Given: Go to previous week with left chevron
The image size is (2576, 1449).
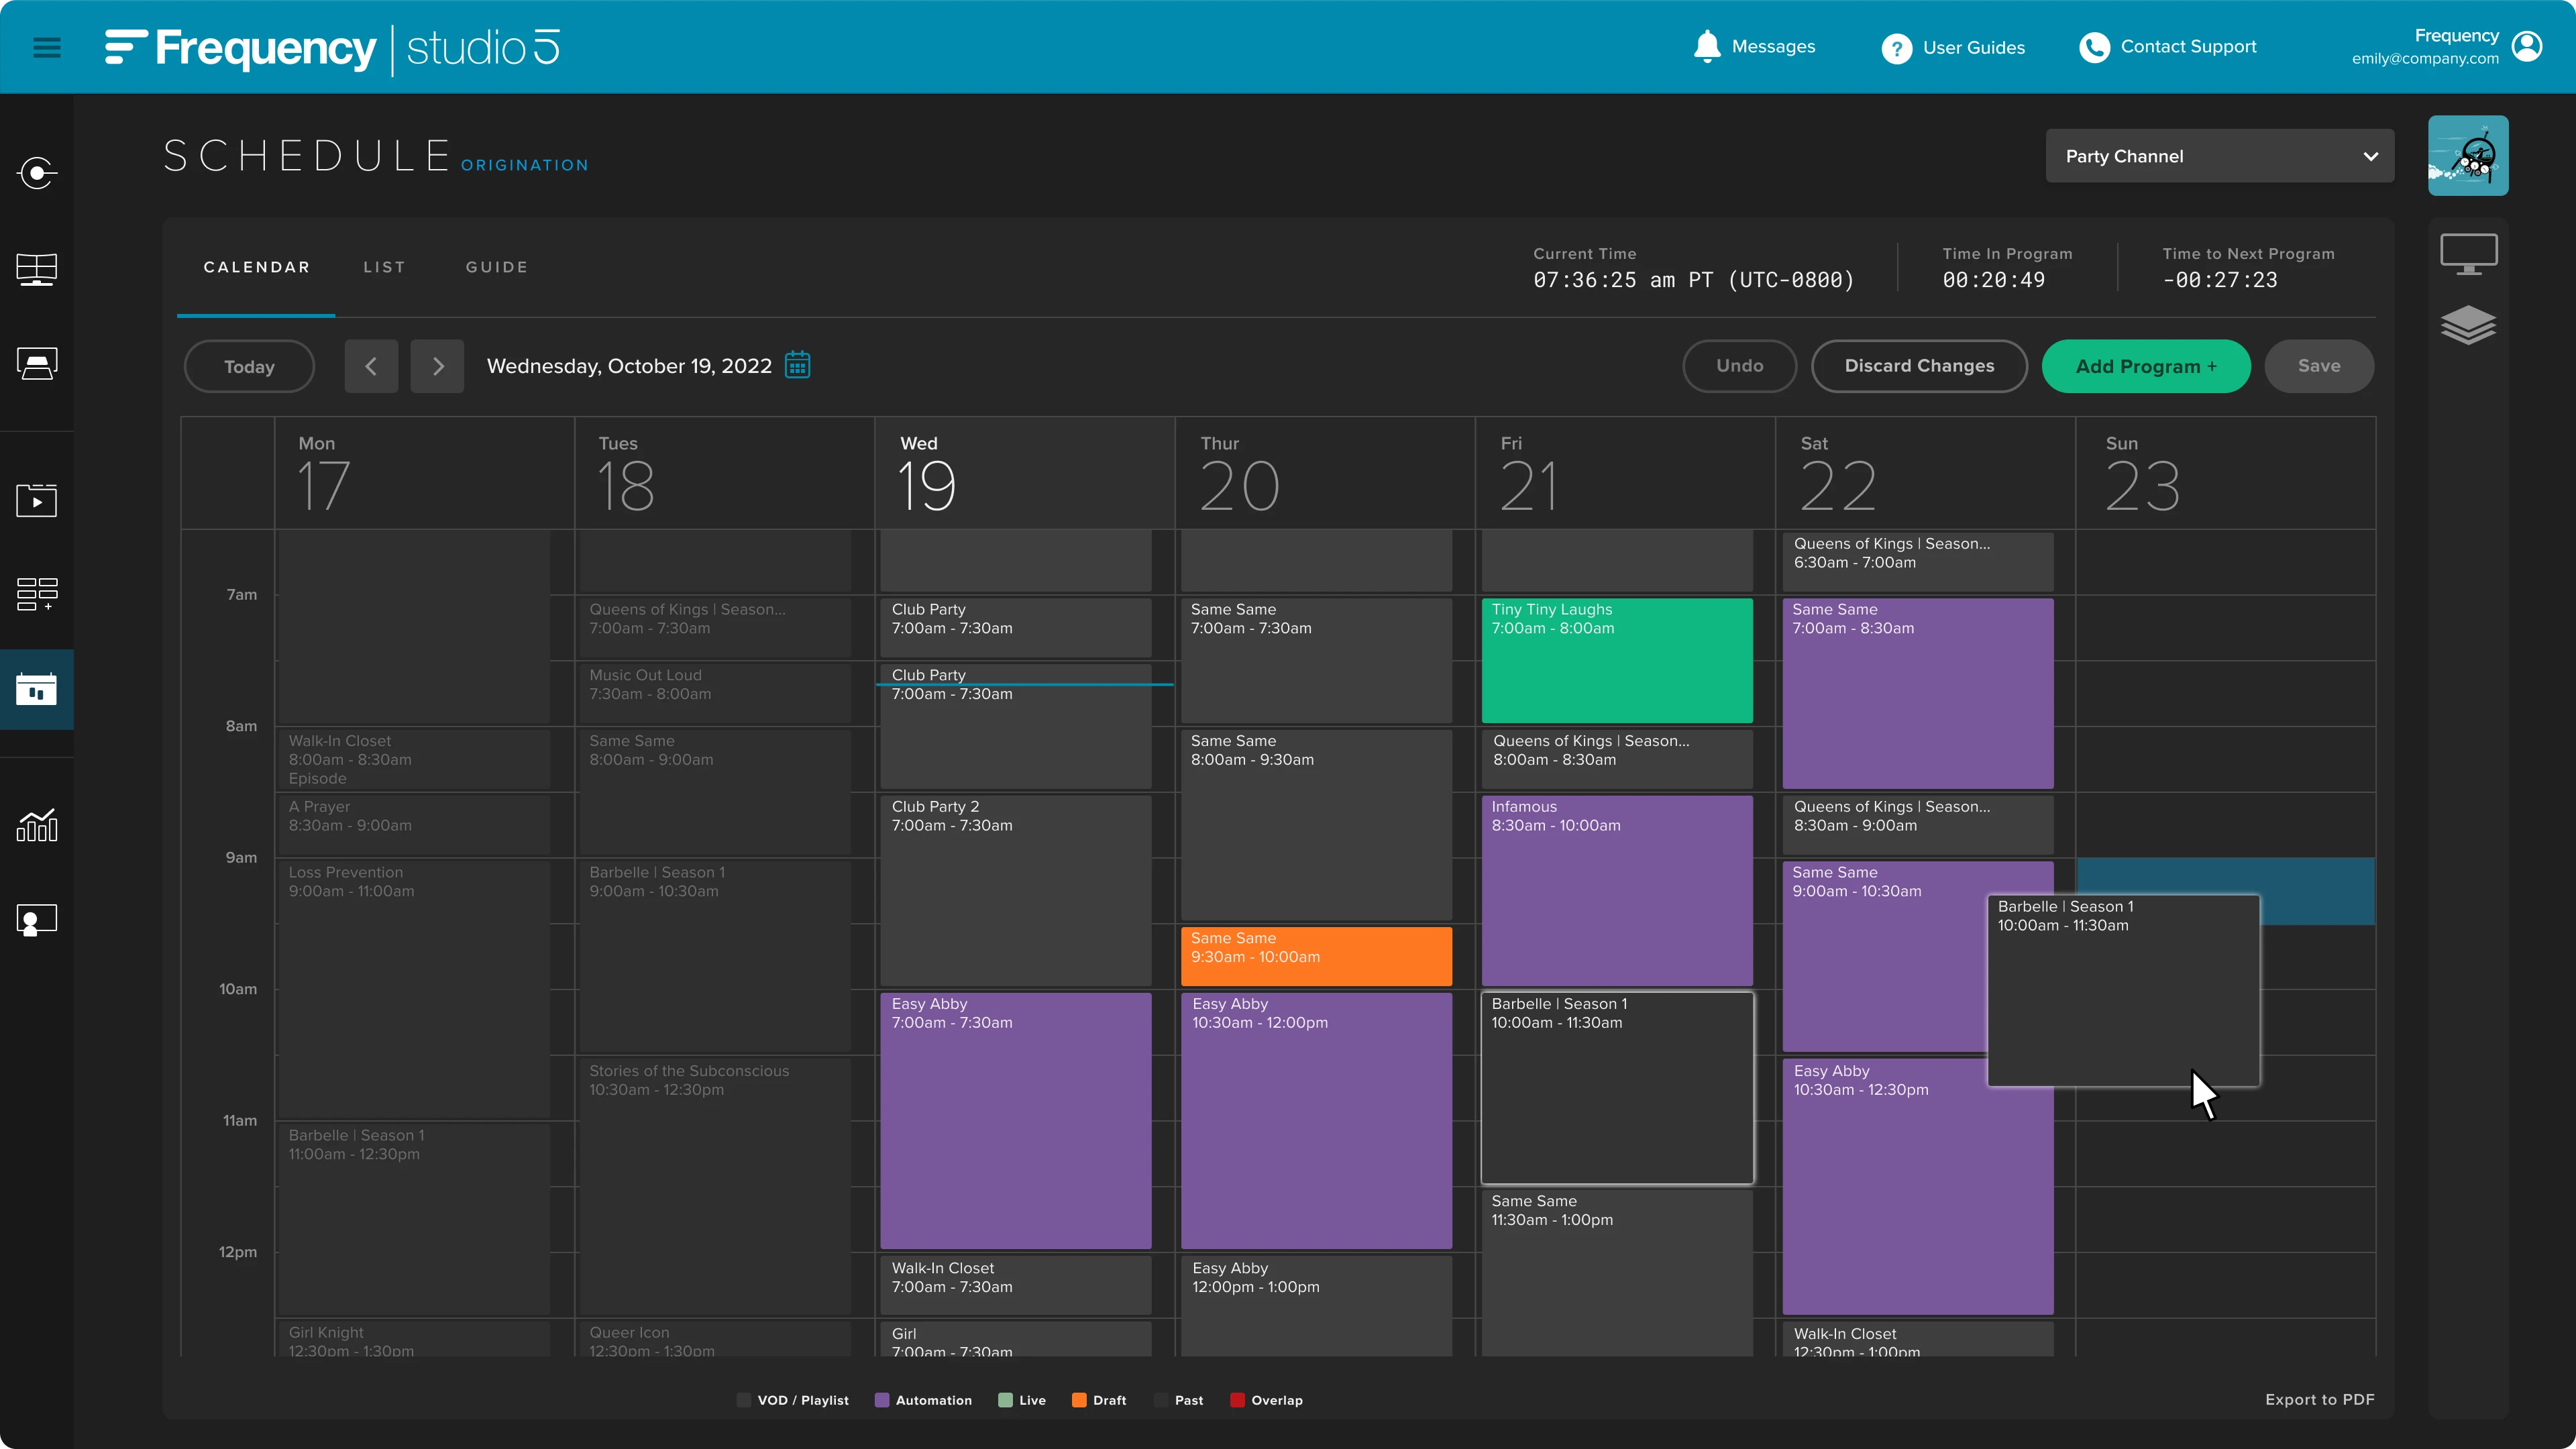Looking at the screenshot, I should [371, 366].
